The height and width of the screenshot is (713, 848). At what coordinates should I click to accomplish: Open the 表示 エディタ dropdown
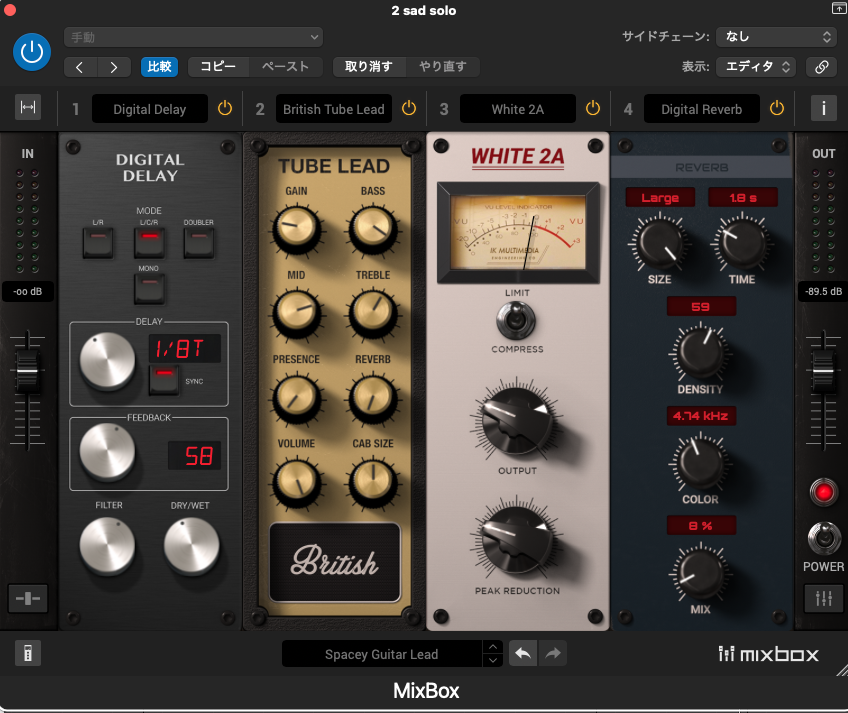756,67
